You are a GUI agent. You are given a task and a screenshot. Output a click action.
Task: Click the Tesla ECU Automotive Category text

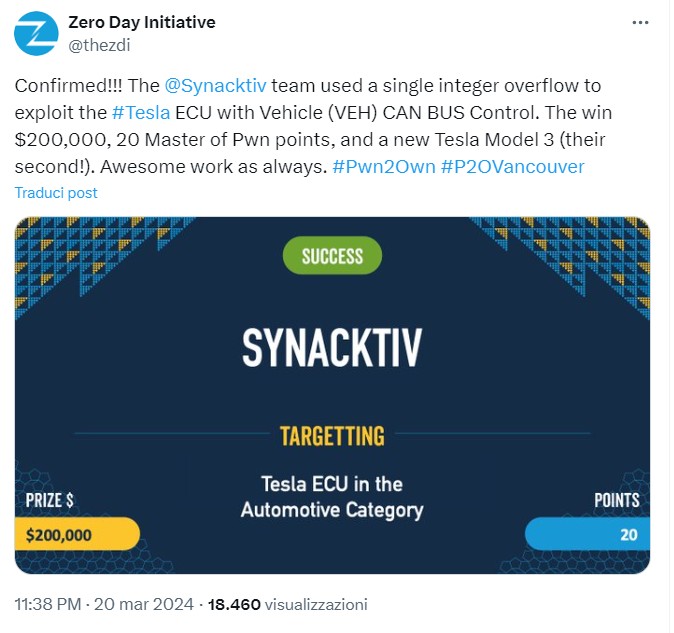tap(332, 497)
